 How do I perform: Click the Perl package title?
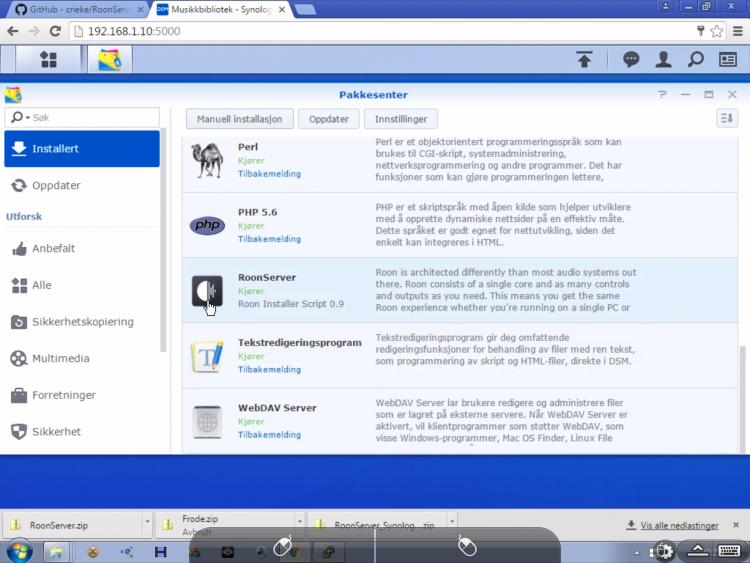pos(248,147)
